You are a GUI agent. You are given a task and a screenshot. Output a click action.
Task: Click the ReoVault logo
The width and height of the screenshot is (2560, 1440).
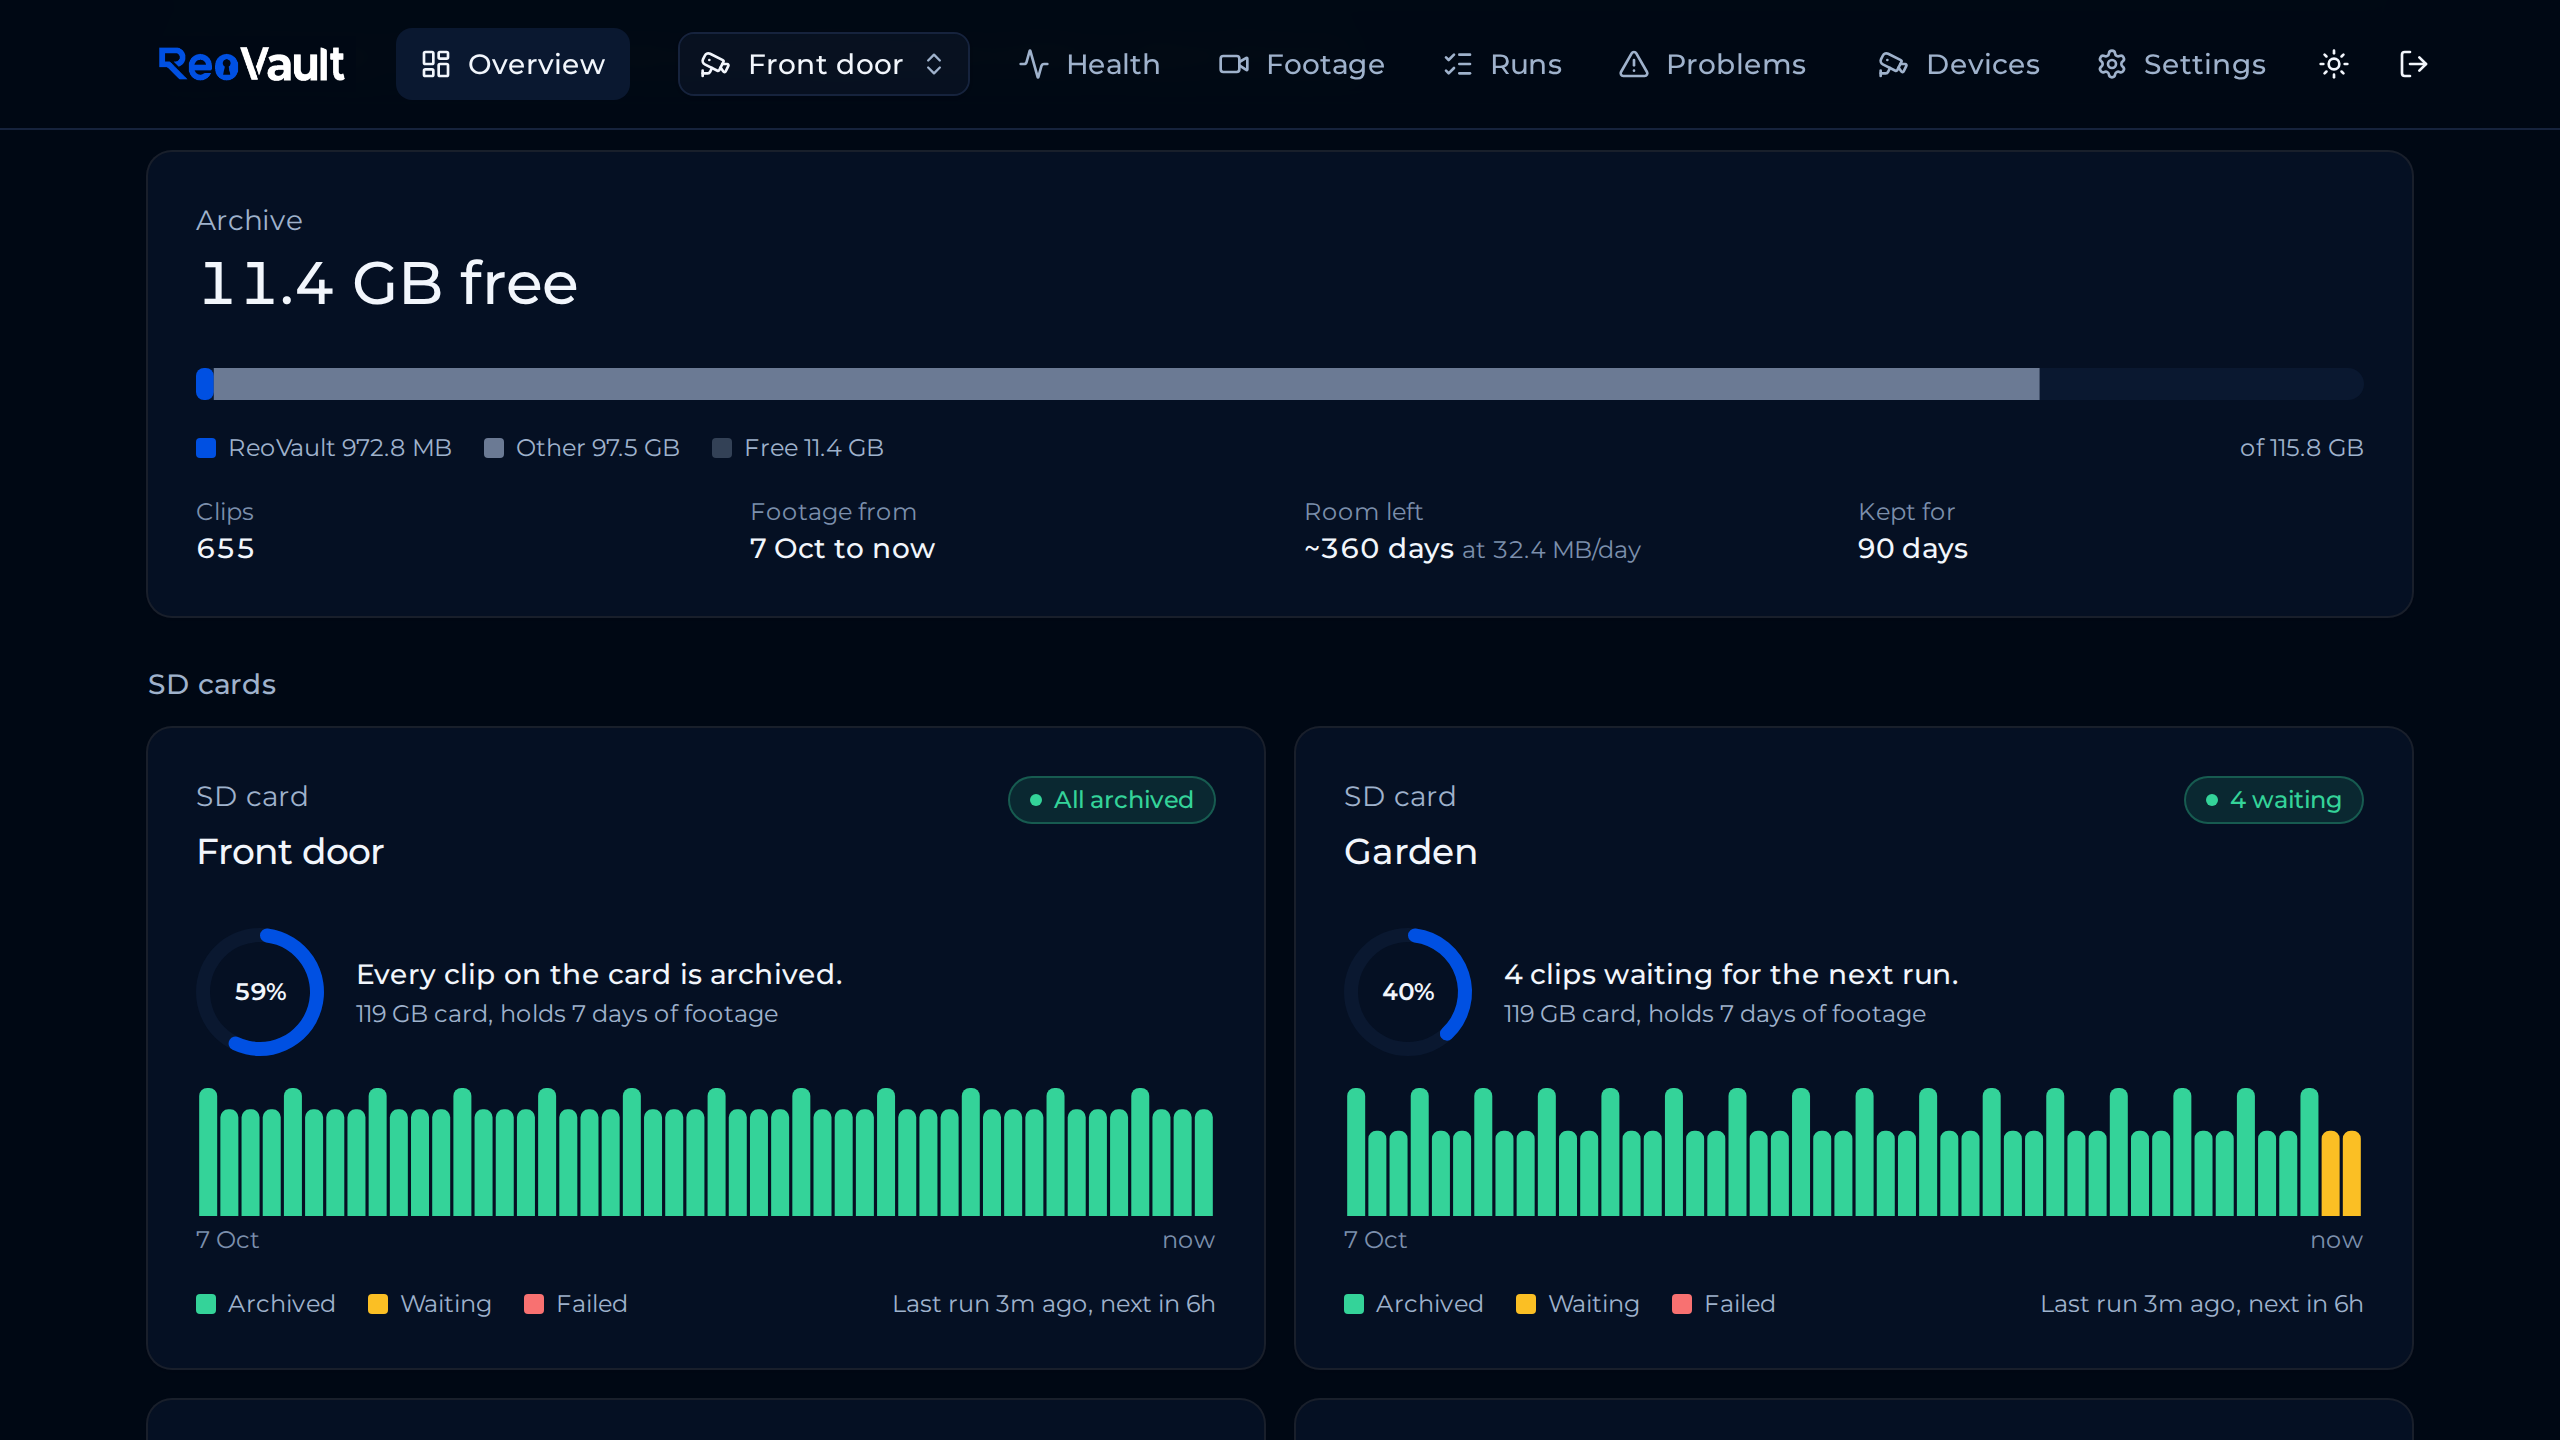[x=251, y=64]
